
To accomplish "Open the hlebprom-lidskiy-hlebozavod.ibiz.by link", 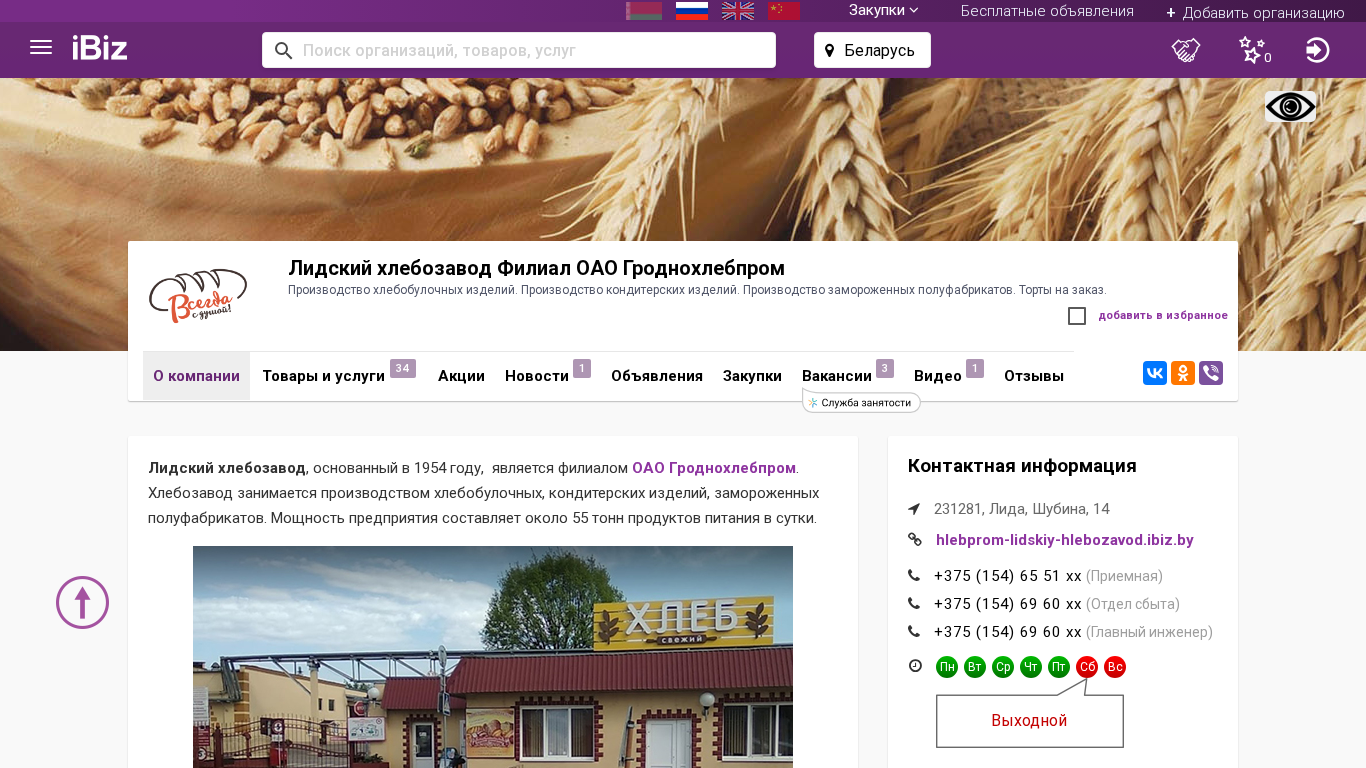I will (x=1065, y=540).
